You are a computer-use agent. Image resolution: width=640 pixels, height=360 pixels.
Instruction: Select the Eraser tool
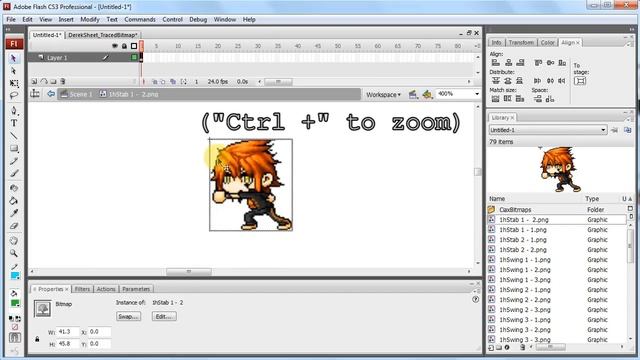click(x=14, y=226)
